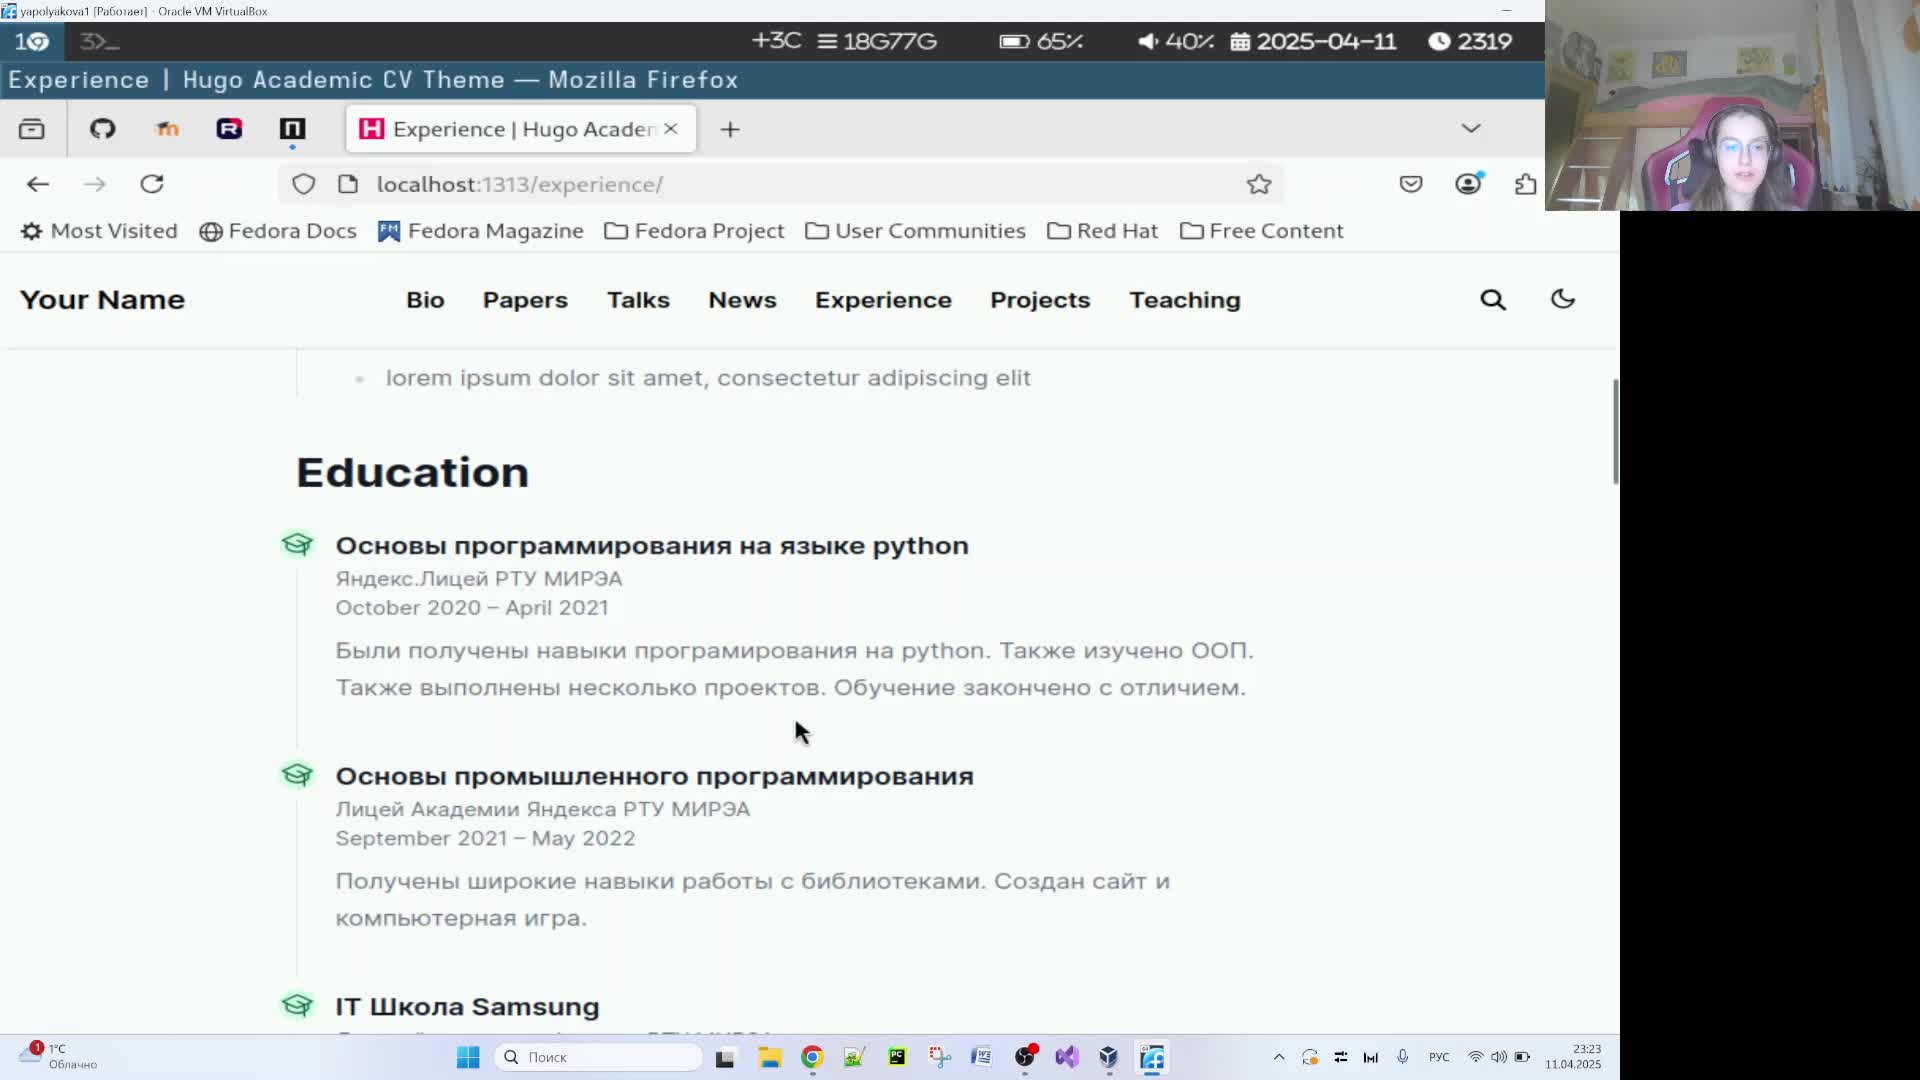Reload the current page

click(152, 184)
